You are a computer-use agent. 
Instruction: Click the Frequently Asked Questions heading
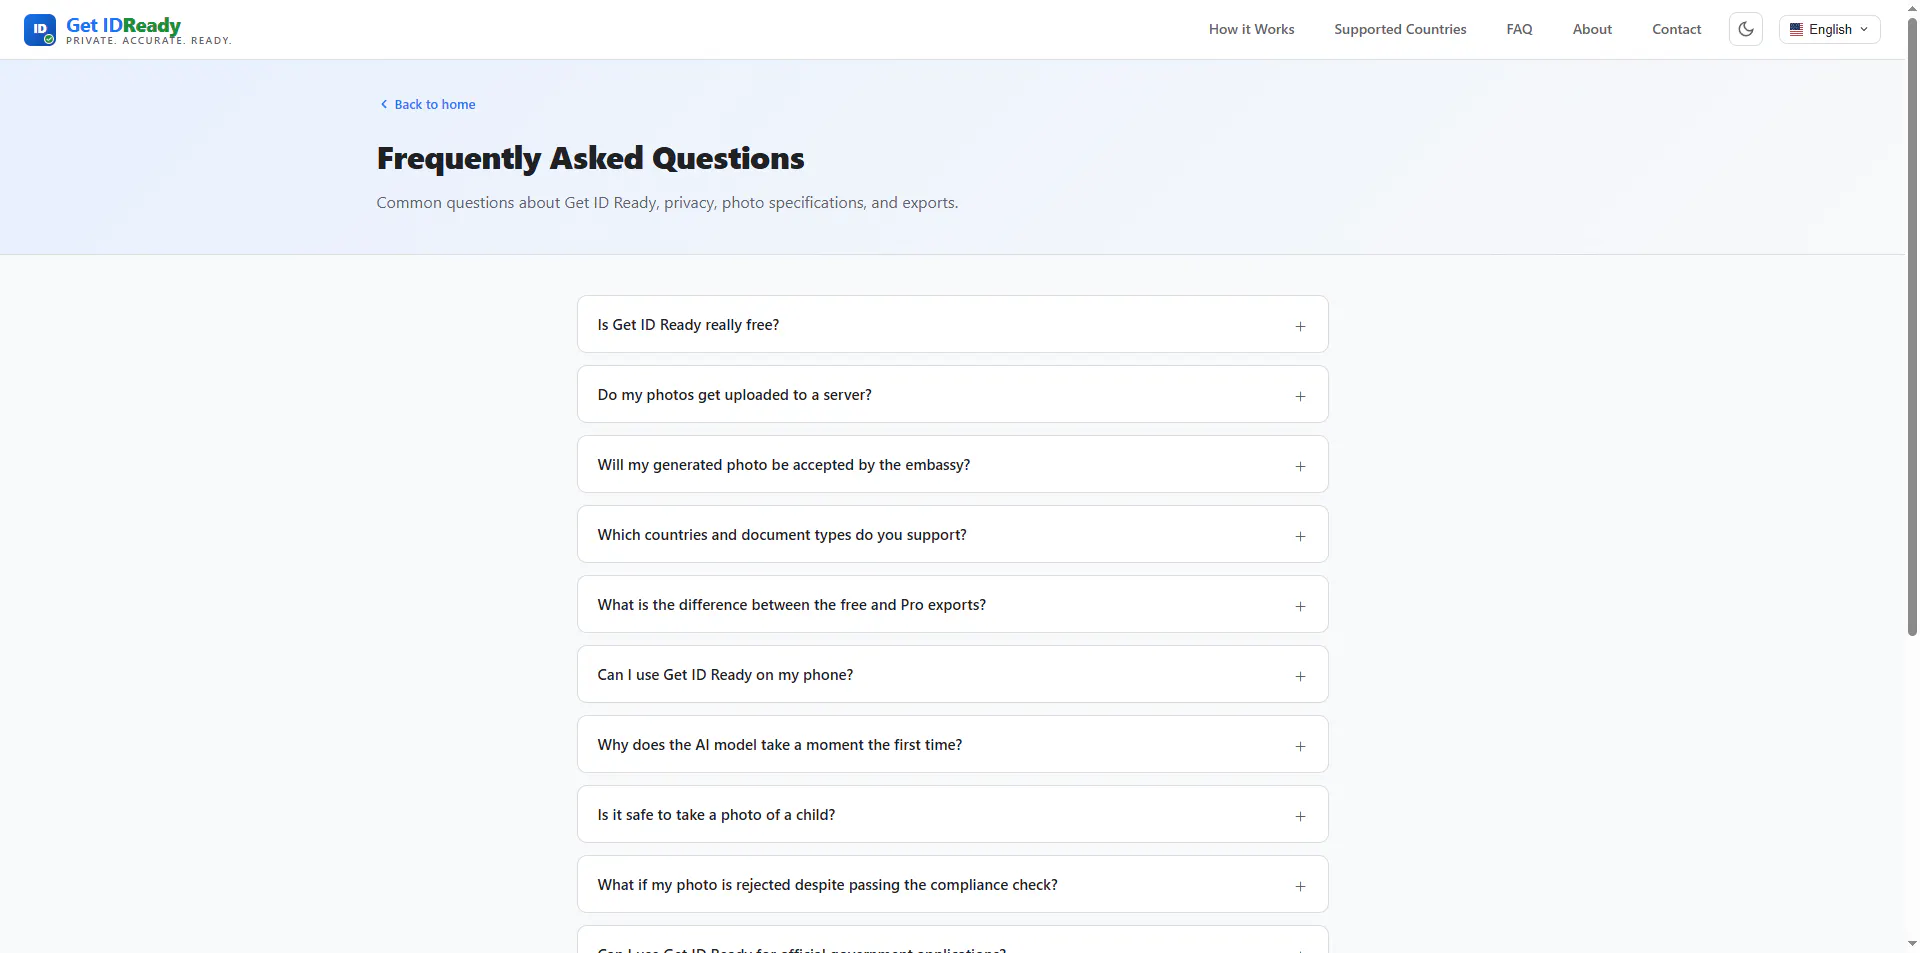(590, 158)
